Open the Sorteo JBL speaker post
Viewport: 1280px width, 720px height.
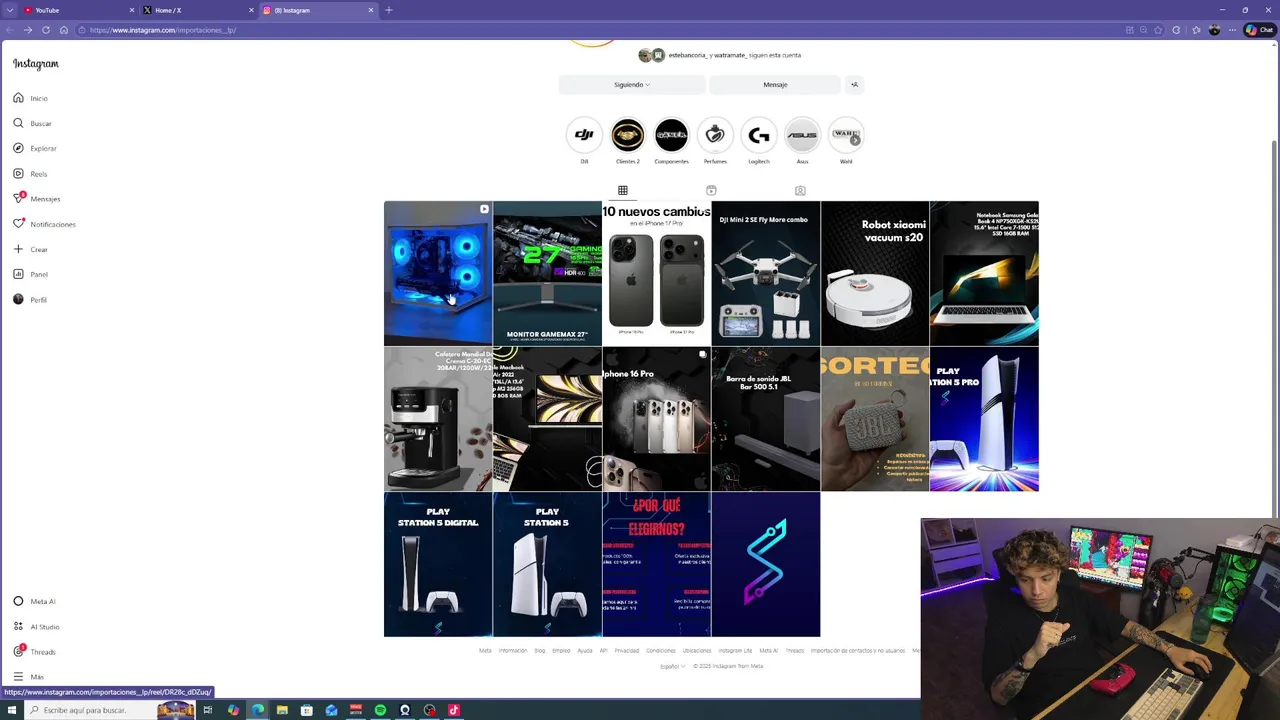pyautogui.click(x=874, y=419)
